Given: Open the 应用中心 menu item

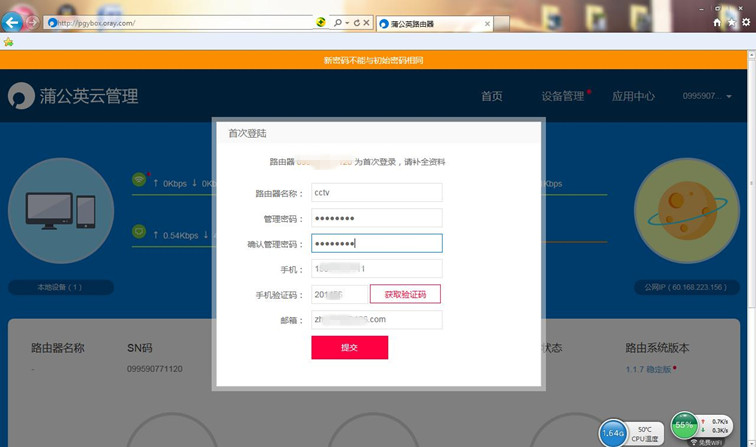Looking at the screenshot, I should 633,97.
